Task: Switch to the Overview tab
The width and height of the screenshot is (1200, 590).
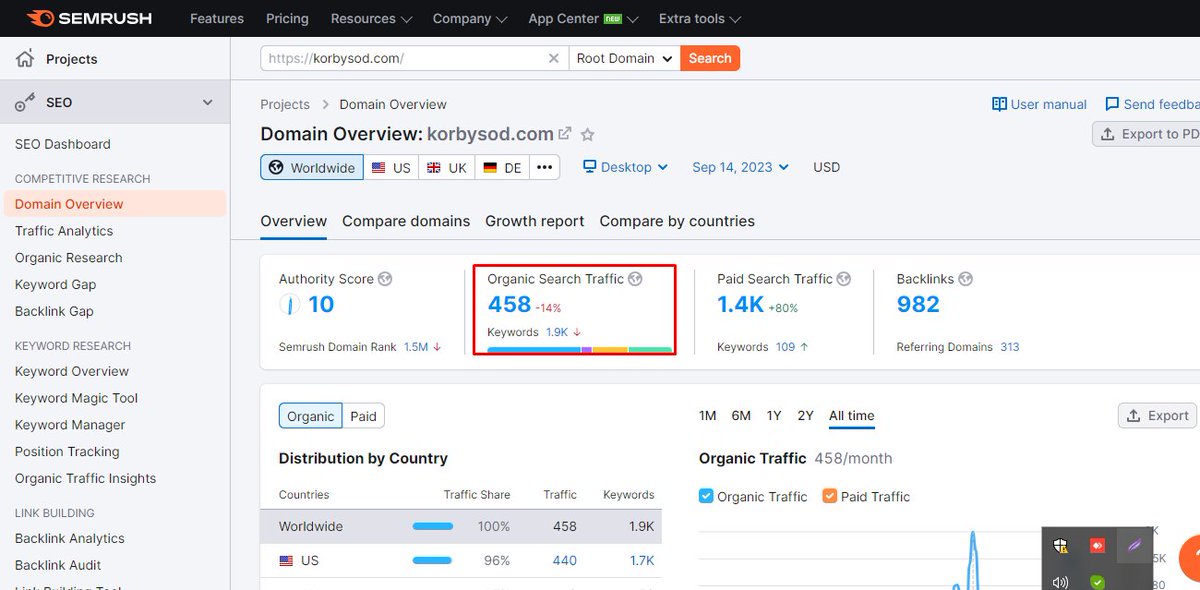Action: [293, 221]
